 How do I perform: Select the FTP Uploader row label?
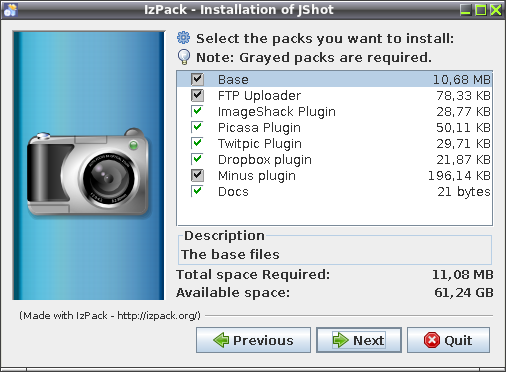pyautogui.click(x=259, y=96)
